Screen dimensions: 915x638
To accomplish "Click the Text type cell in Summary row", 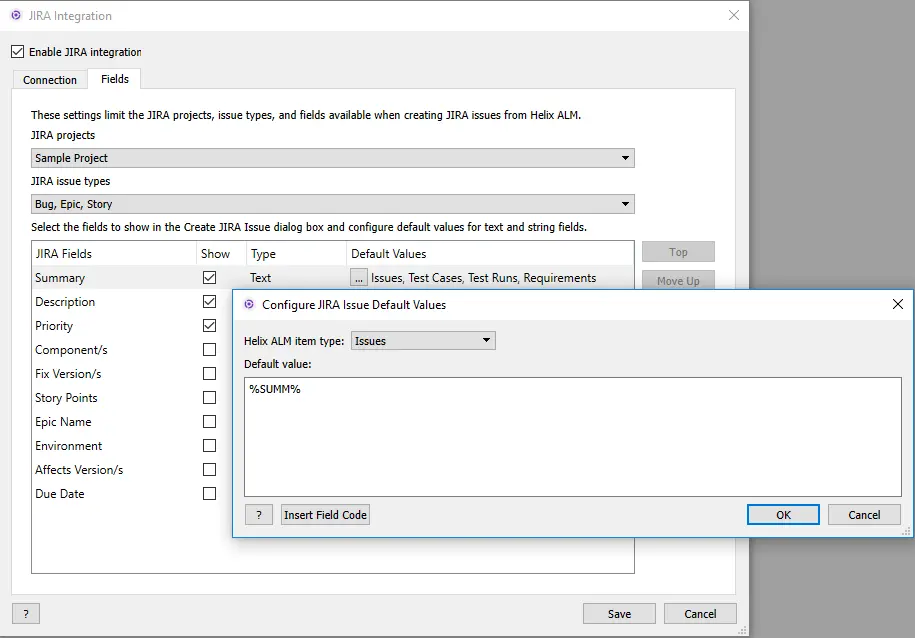I will coord(260,278).
